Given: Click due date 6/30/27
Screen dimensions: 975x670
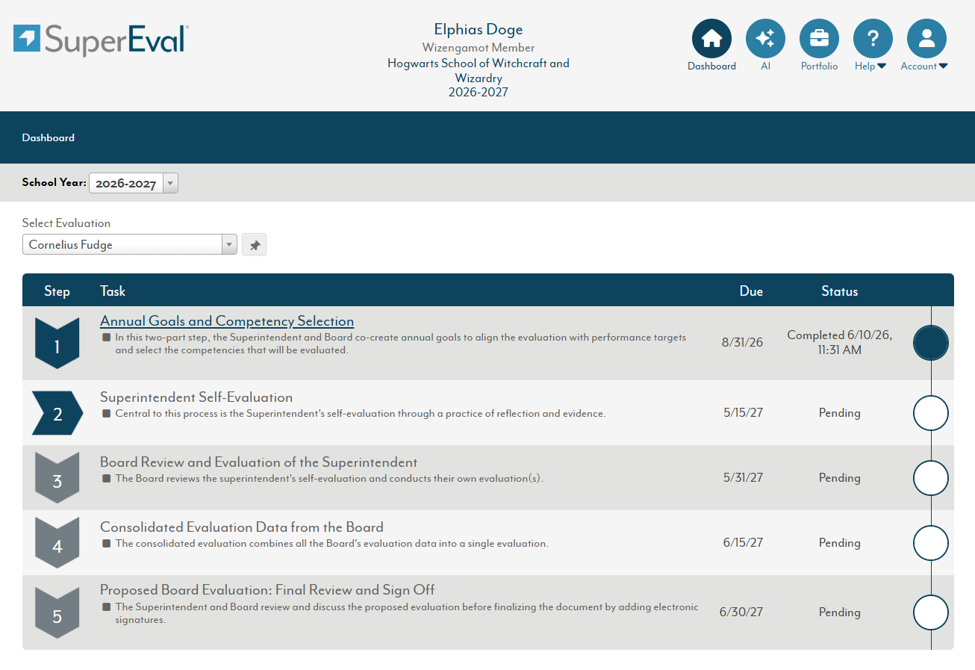Looking at the screenshot, I should (x=741, y=612).
